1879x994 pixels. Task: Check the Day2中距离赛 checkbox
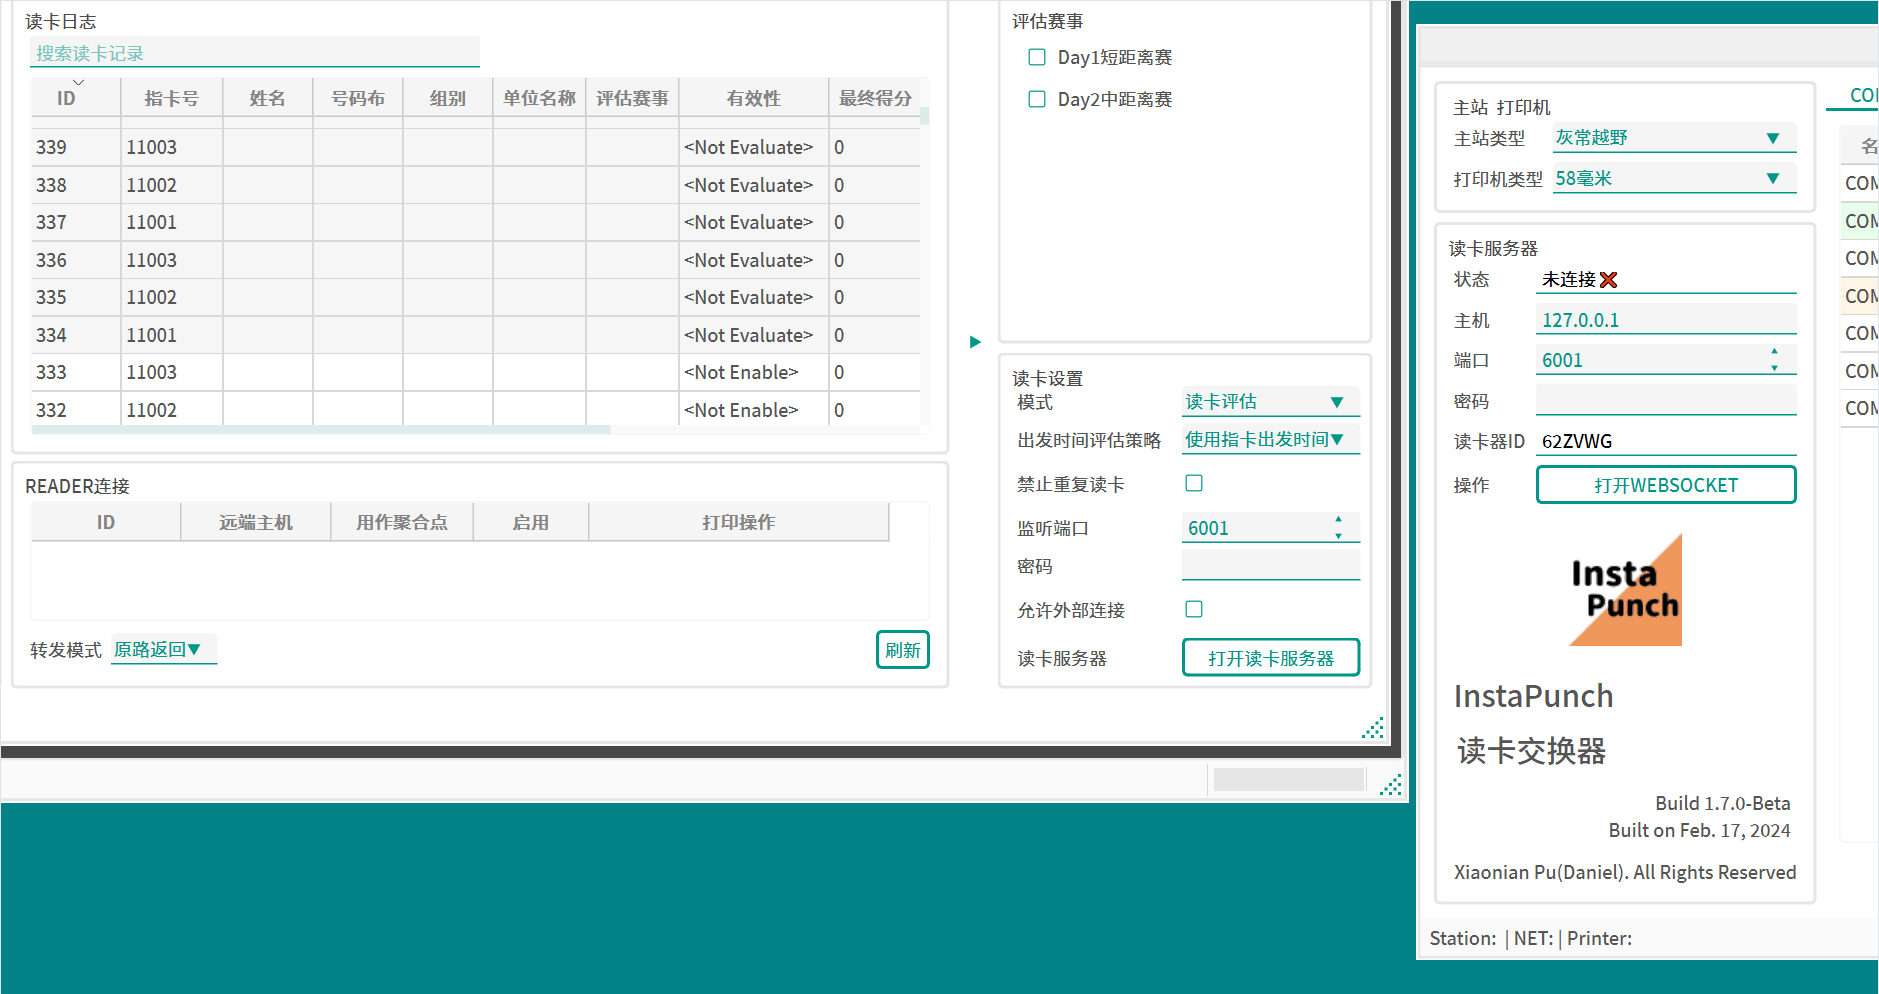[1037, 99]
